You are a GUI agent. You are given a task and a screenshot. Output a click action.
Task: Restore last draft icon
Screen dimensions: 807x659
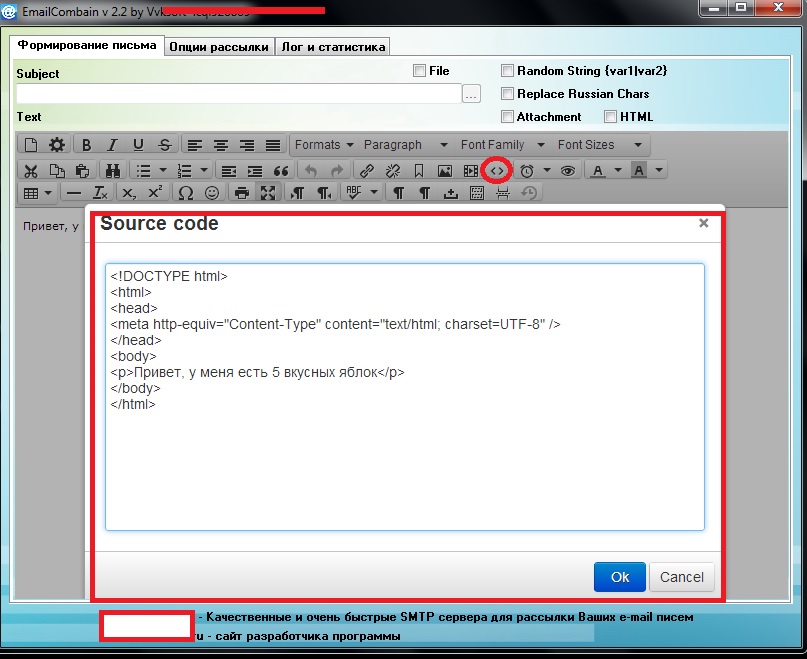point(529,193)
